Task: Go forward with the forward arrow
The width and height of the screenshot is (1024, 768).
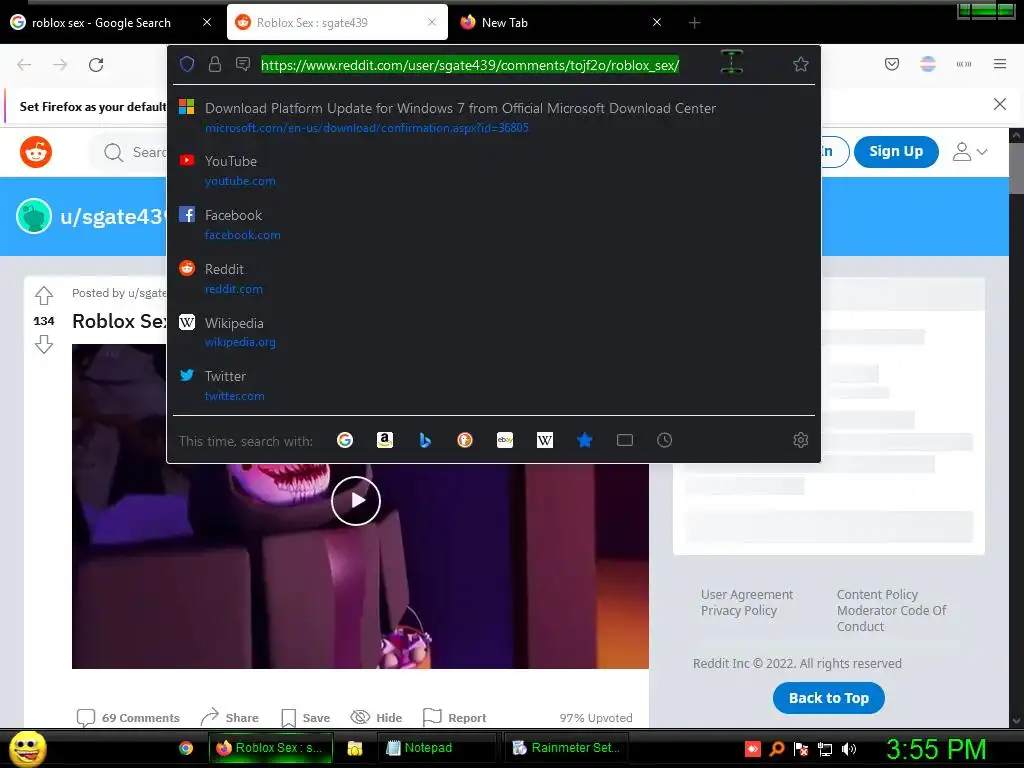Action: tap(60, 65)
